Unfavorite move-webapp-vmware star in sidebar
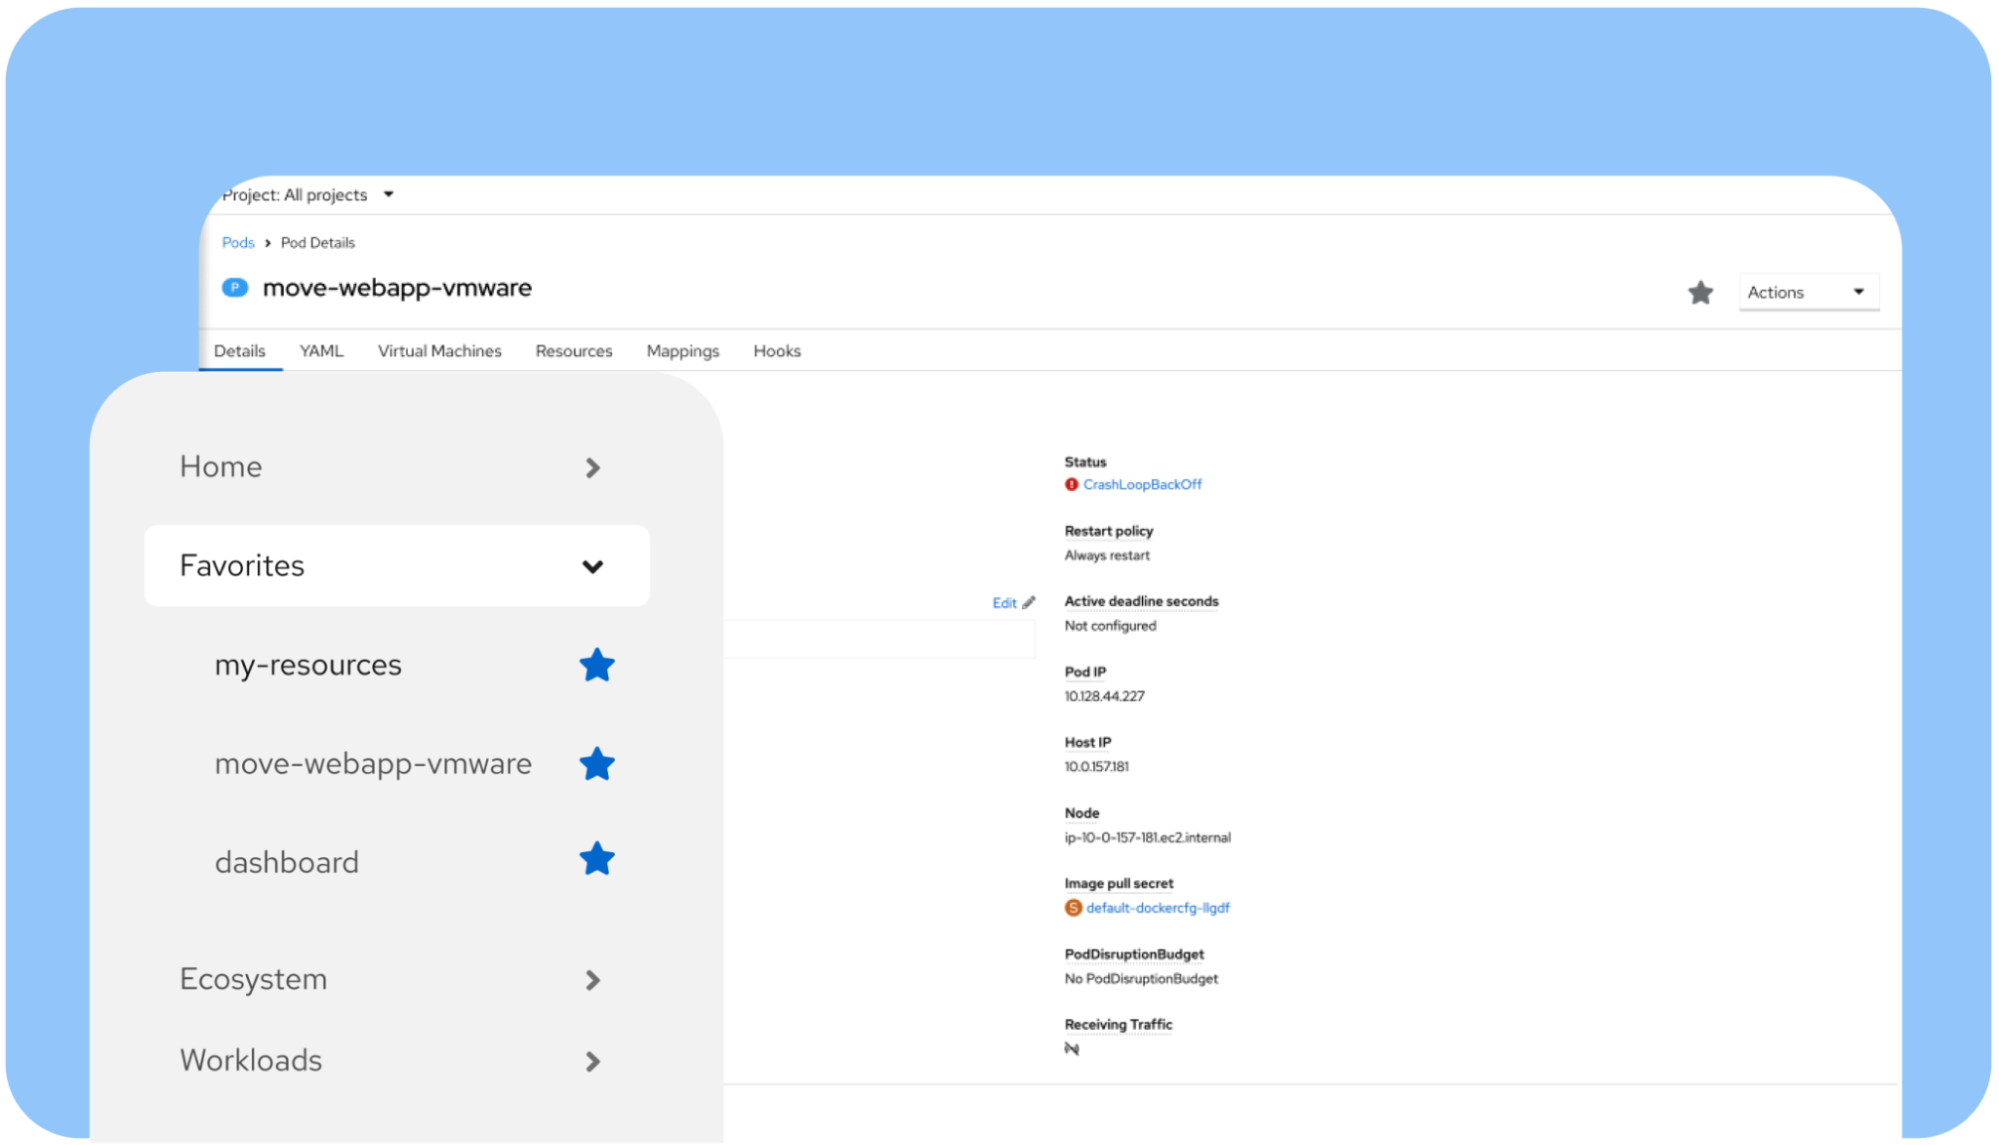This screenshot has height=1145, width=1999. (597, 764)
